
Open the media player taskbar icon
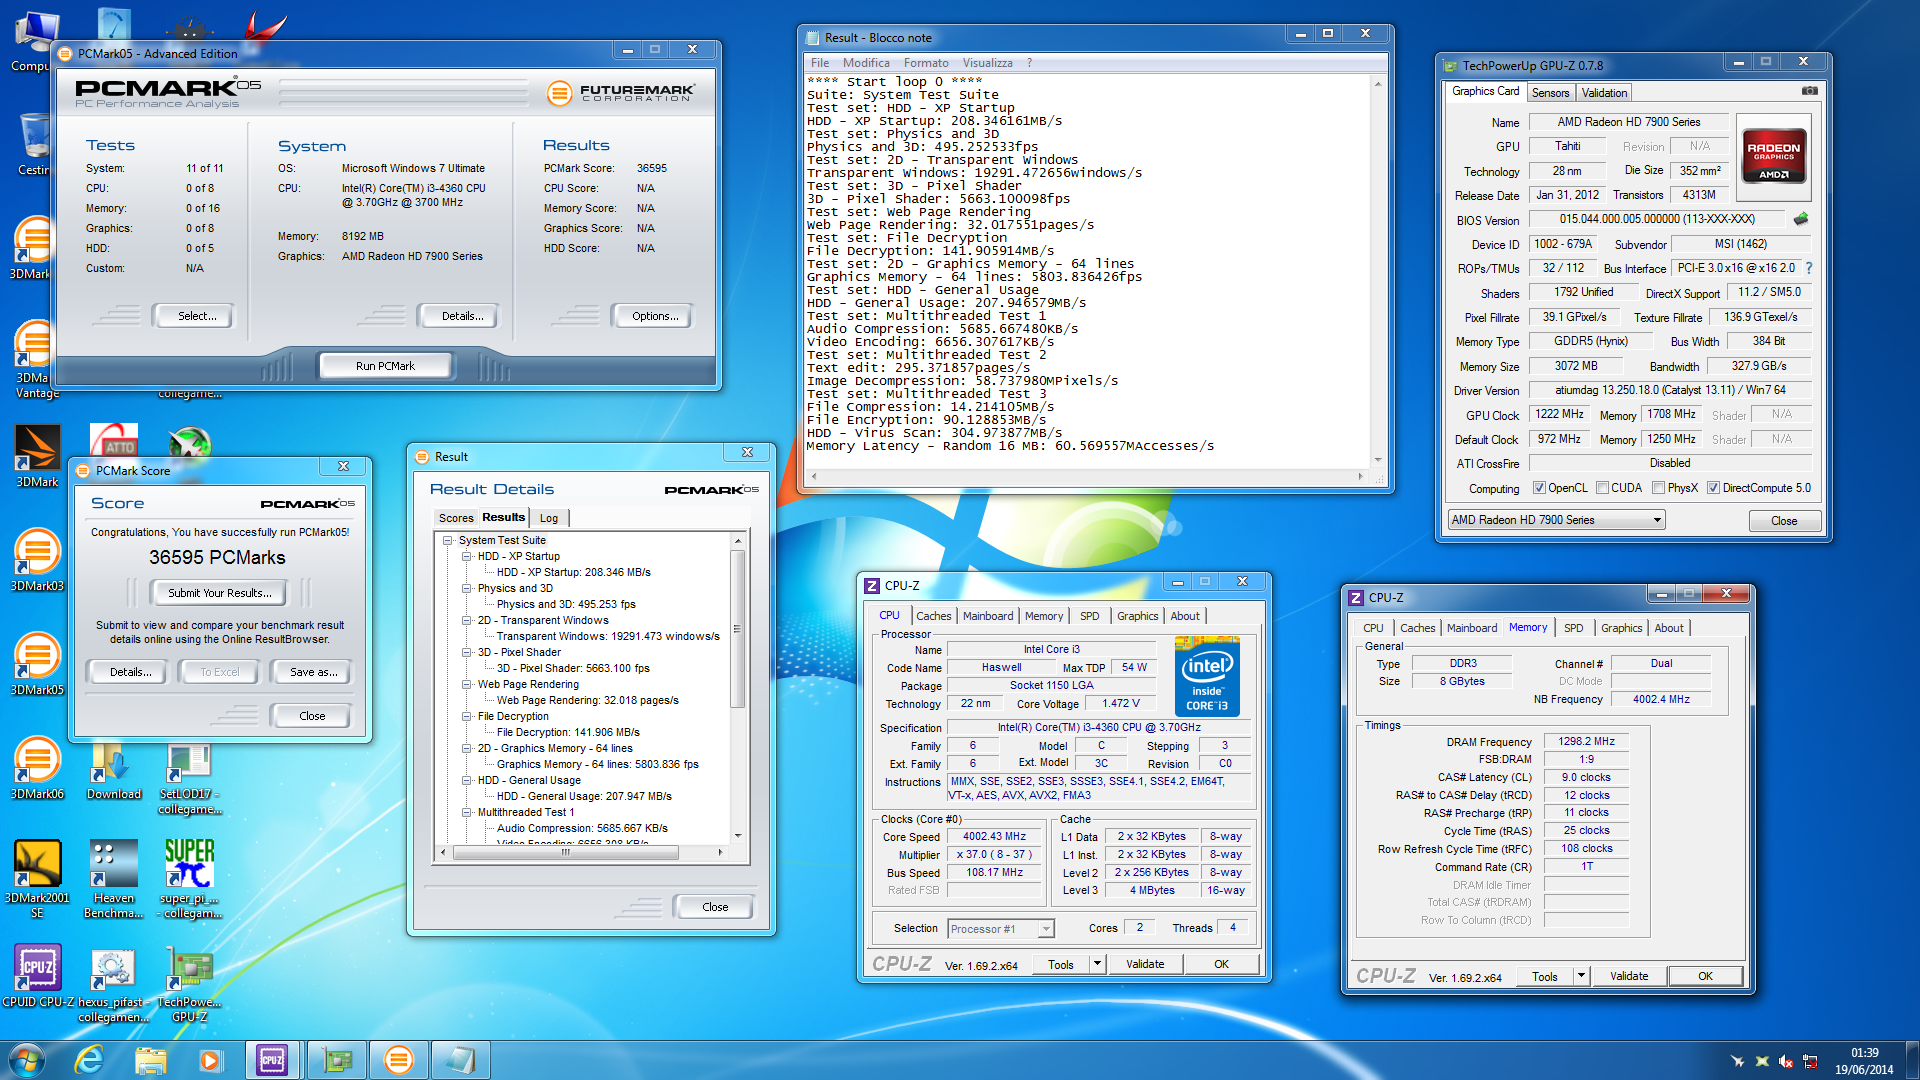[210, 1059]
